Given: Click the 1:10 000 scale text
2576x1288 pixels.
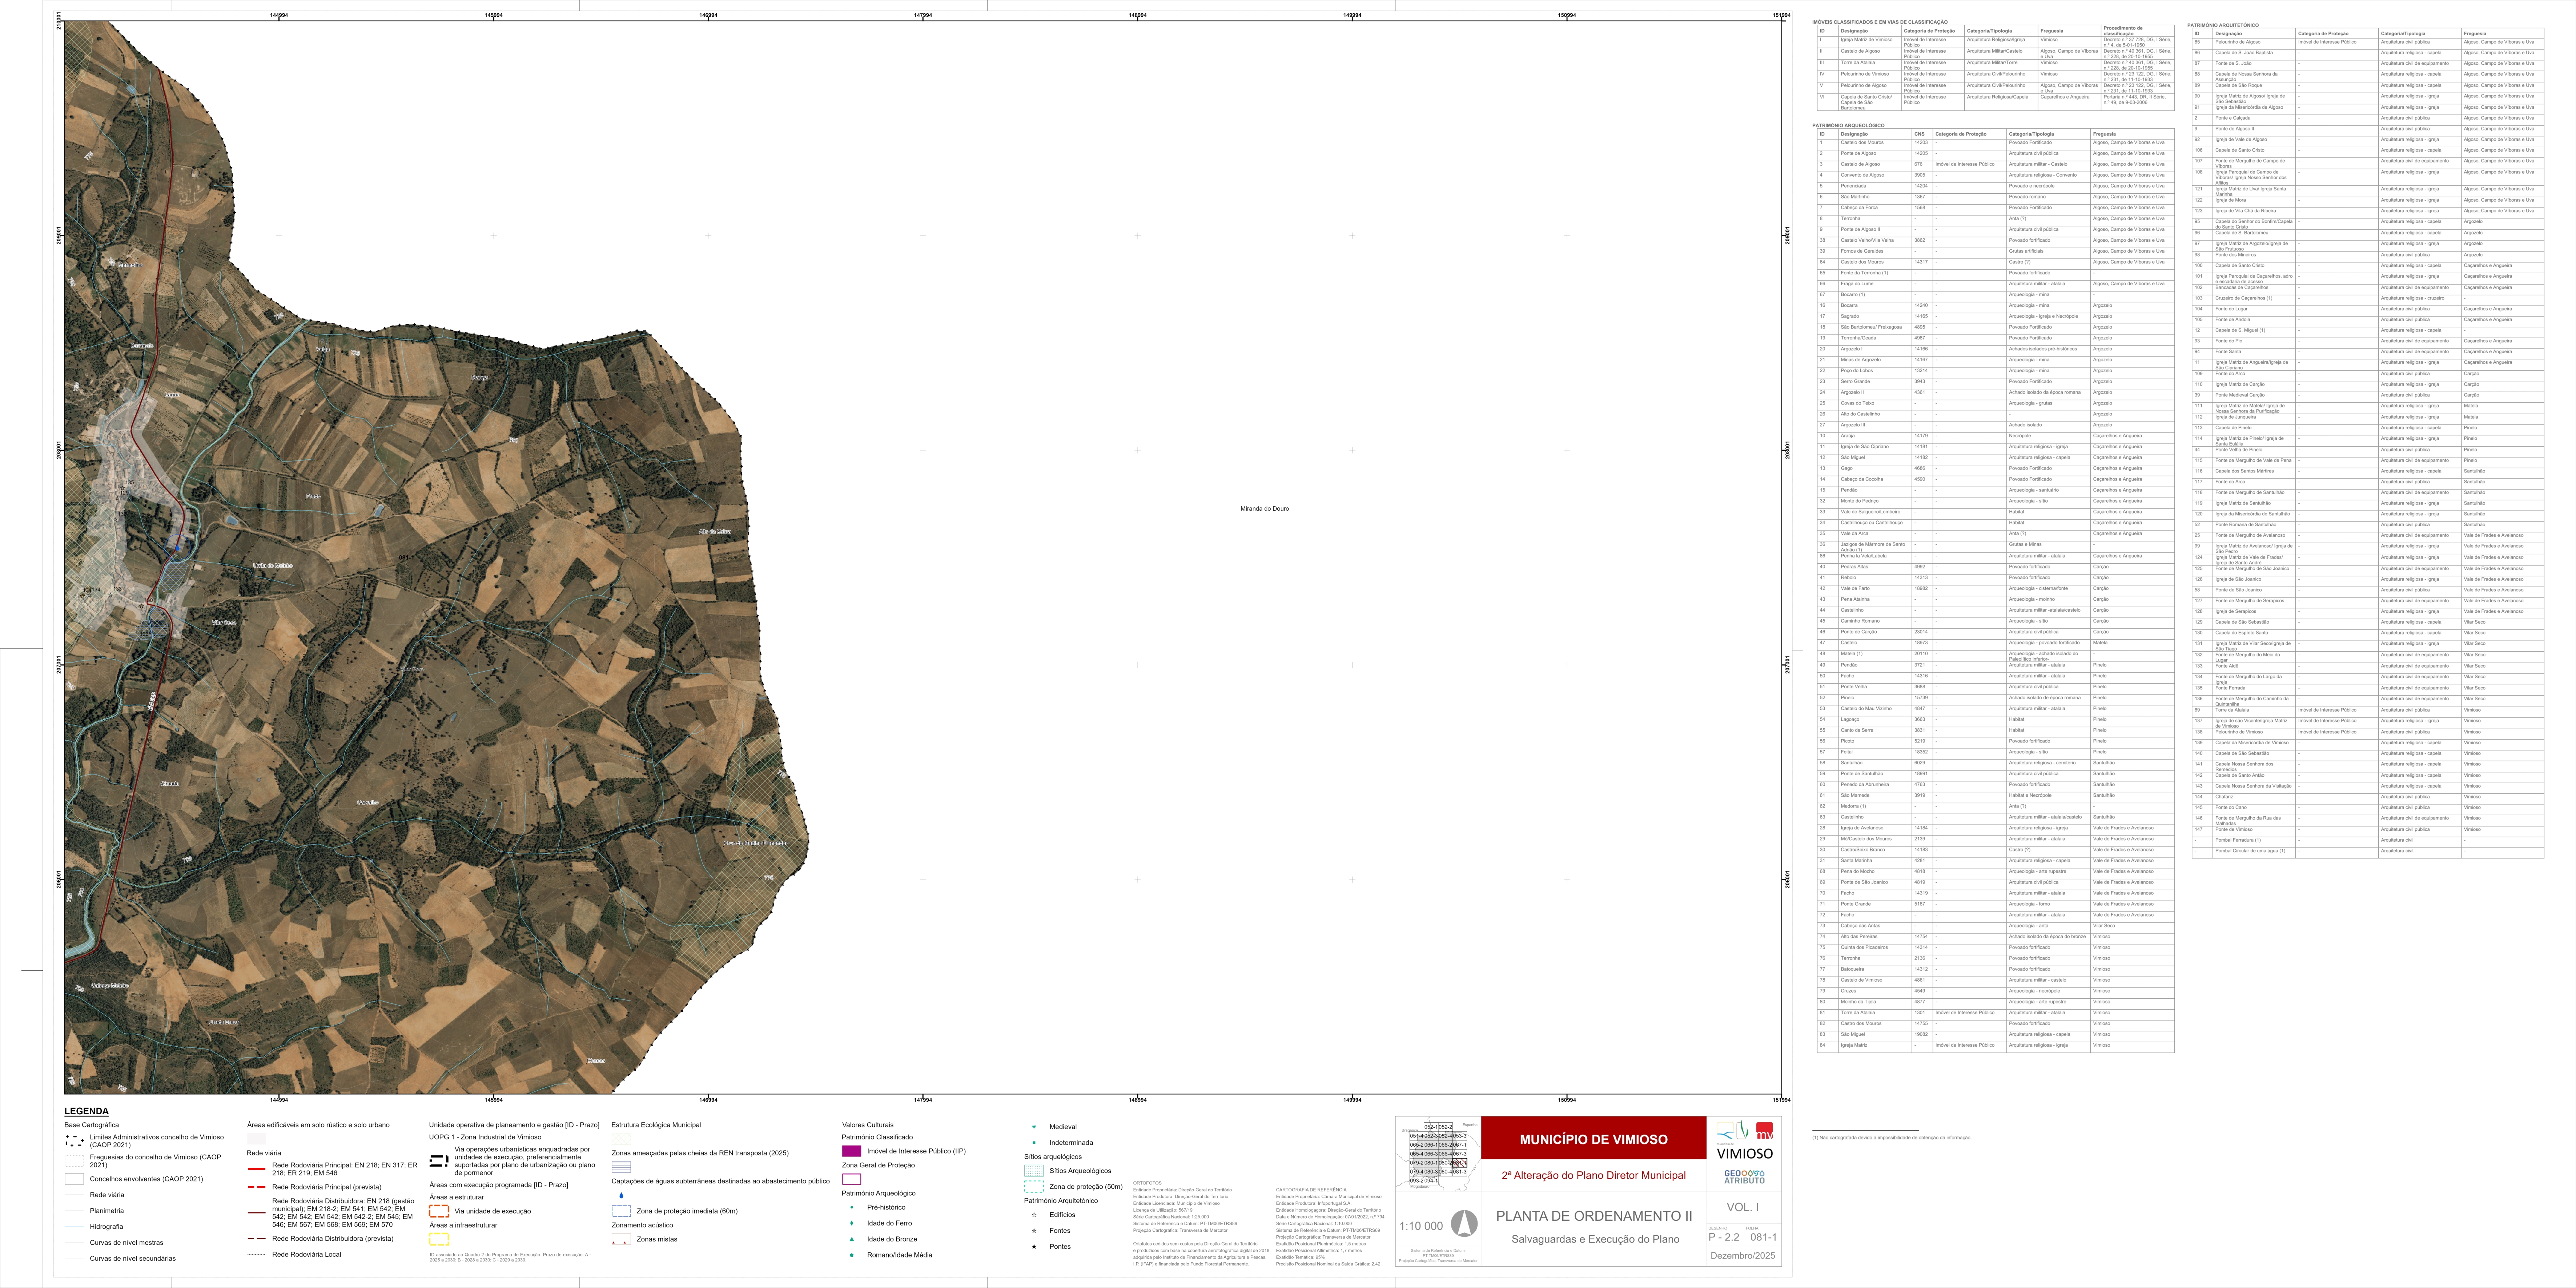Looking at the screenshot, I should [x=1421, y=1226].
